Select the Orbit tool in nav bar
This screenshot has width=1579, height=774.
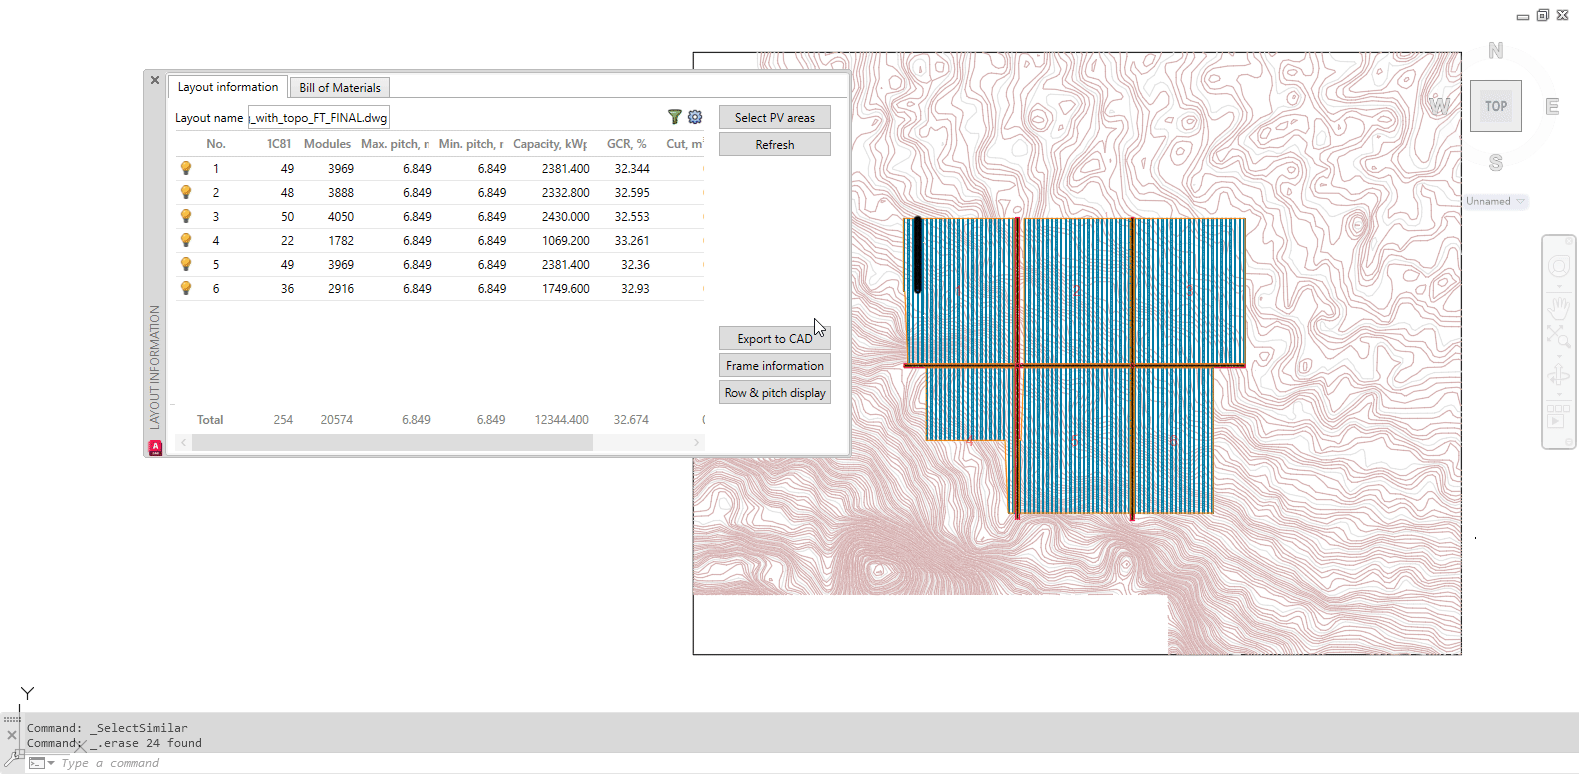click(x=1559, y=375)
